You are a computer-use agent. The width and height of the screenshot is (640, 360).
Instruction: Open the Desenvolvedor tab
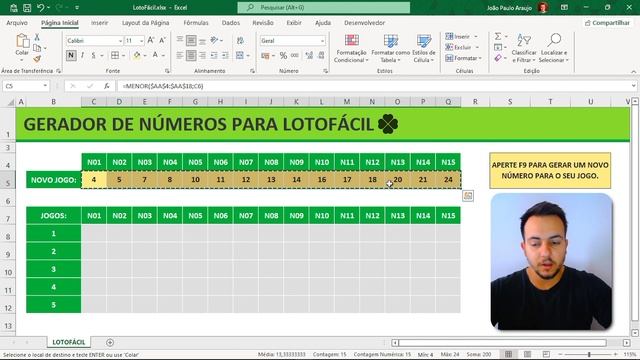click(364, 23)
